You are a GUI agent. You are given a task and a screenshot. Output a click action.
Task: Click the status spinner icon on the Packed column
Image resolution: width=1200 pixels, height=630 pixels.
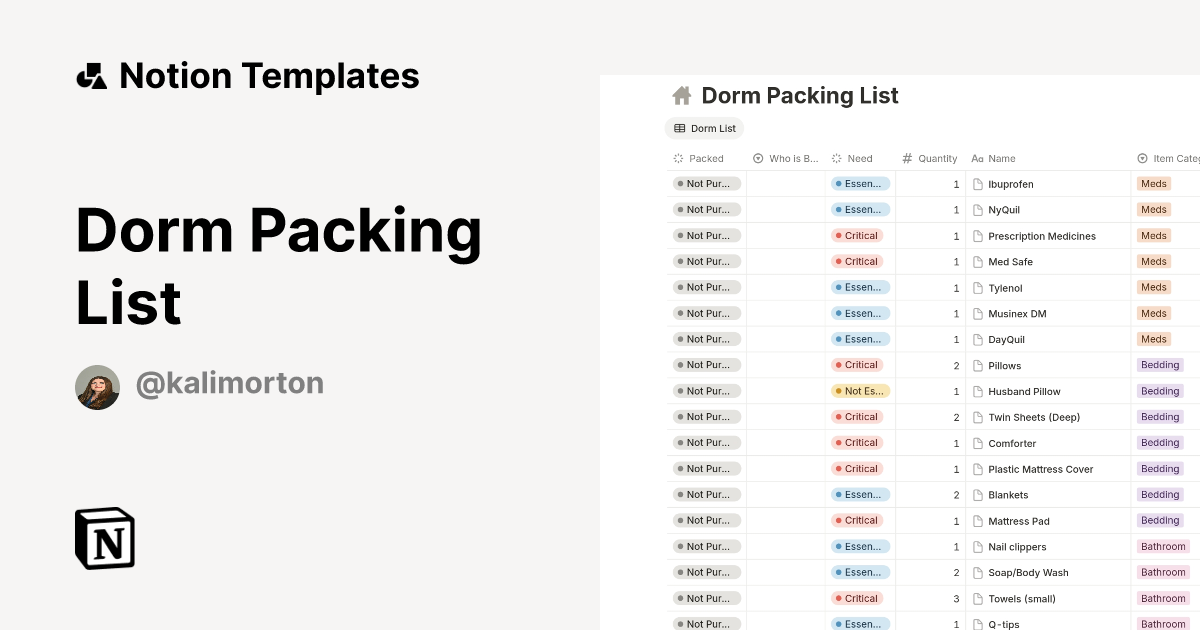[677, 158]
